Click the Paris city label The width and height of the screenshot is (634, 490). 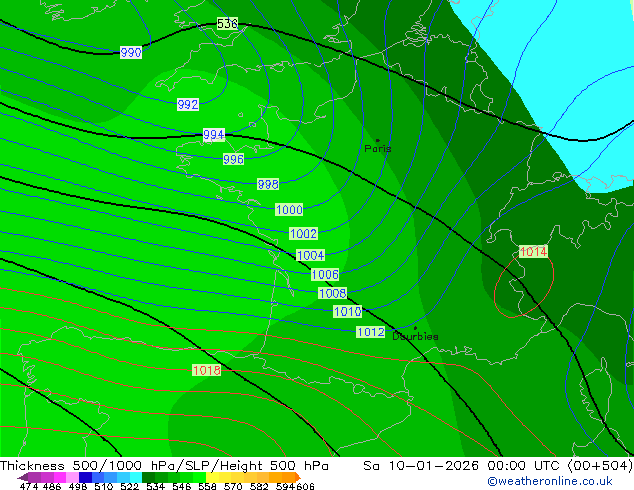tap(378, 149)
